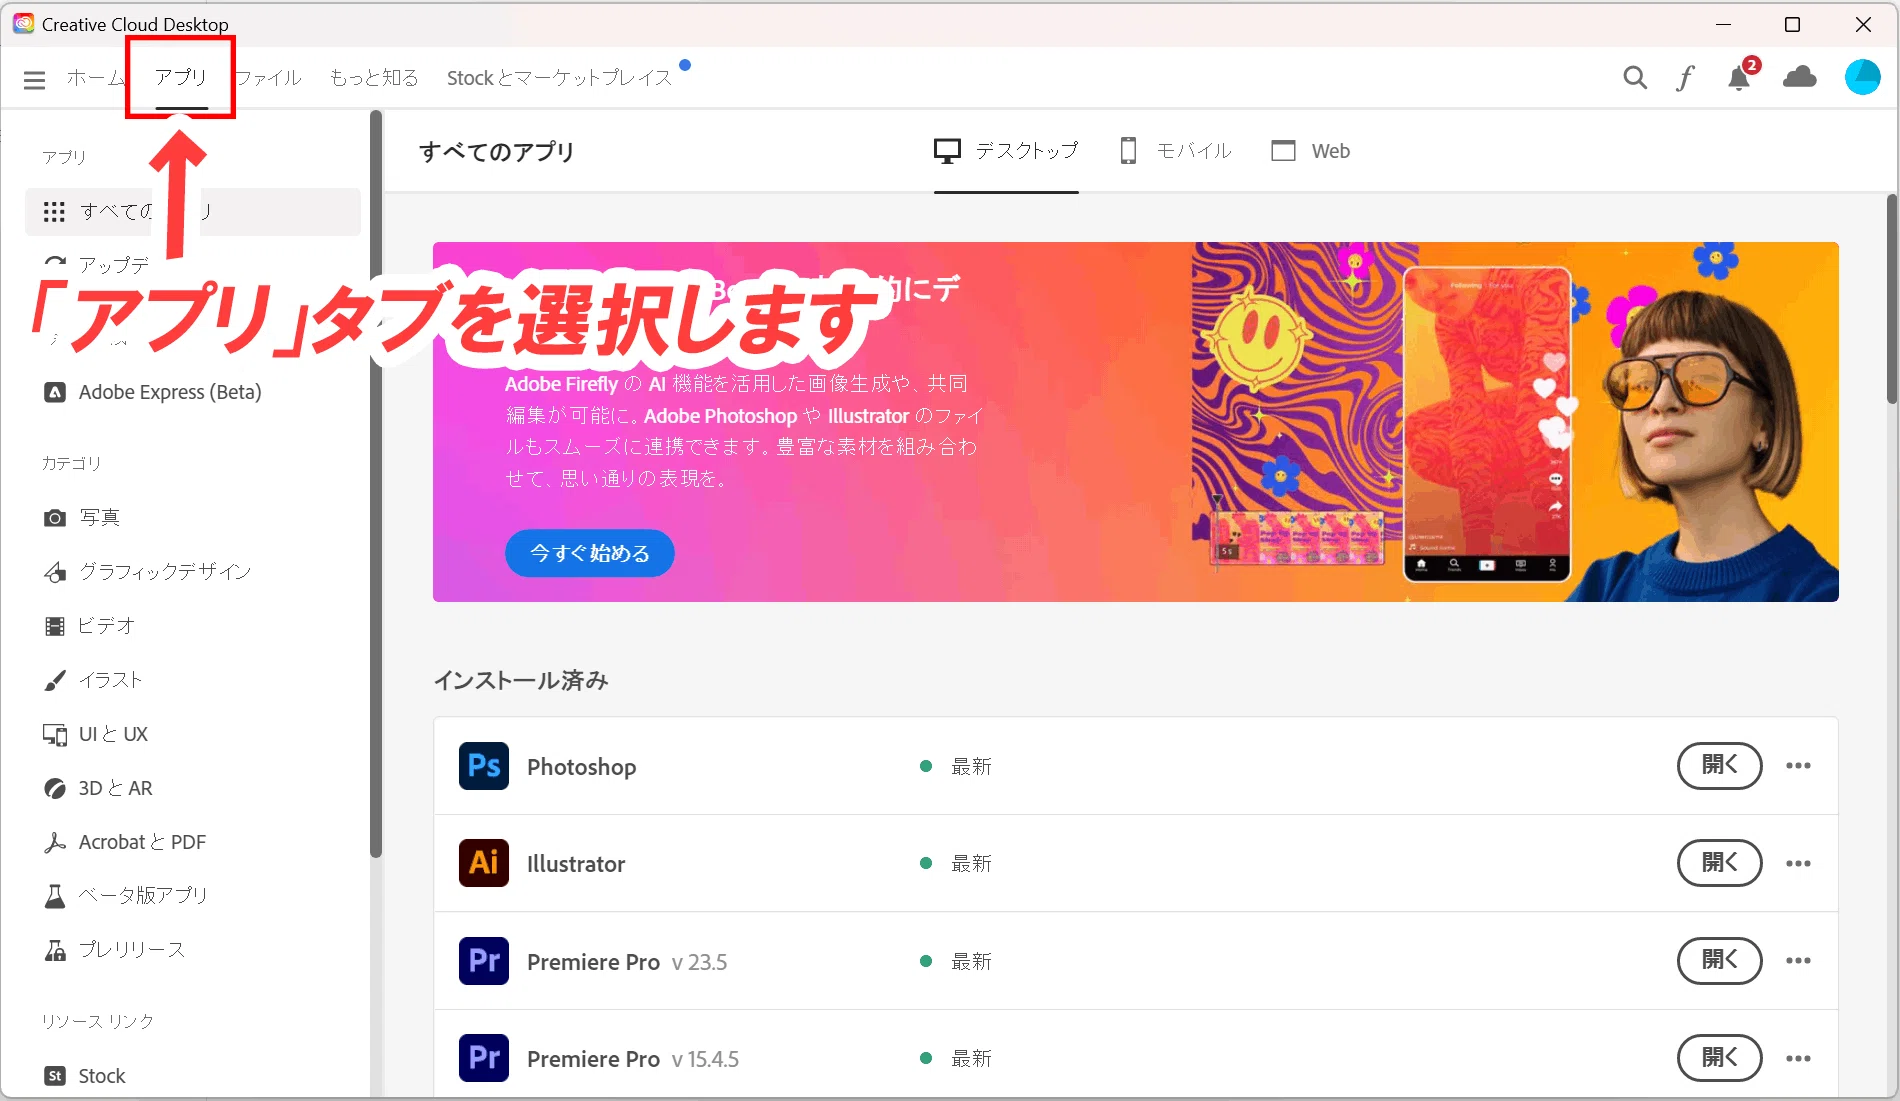The height and width of the screenshot is (1101, 1900).
Task: Click the prerelease icon beside プレリリース
Action: tap(55, 950)
